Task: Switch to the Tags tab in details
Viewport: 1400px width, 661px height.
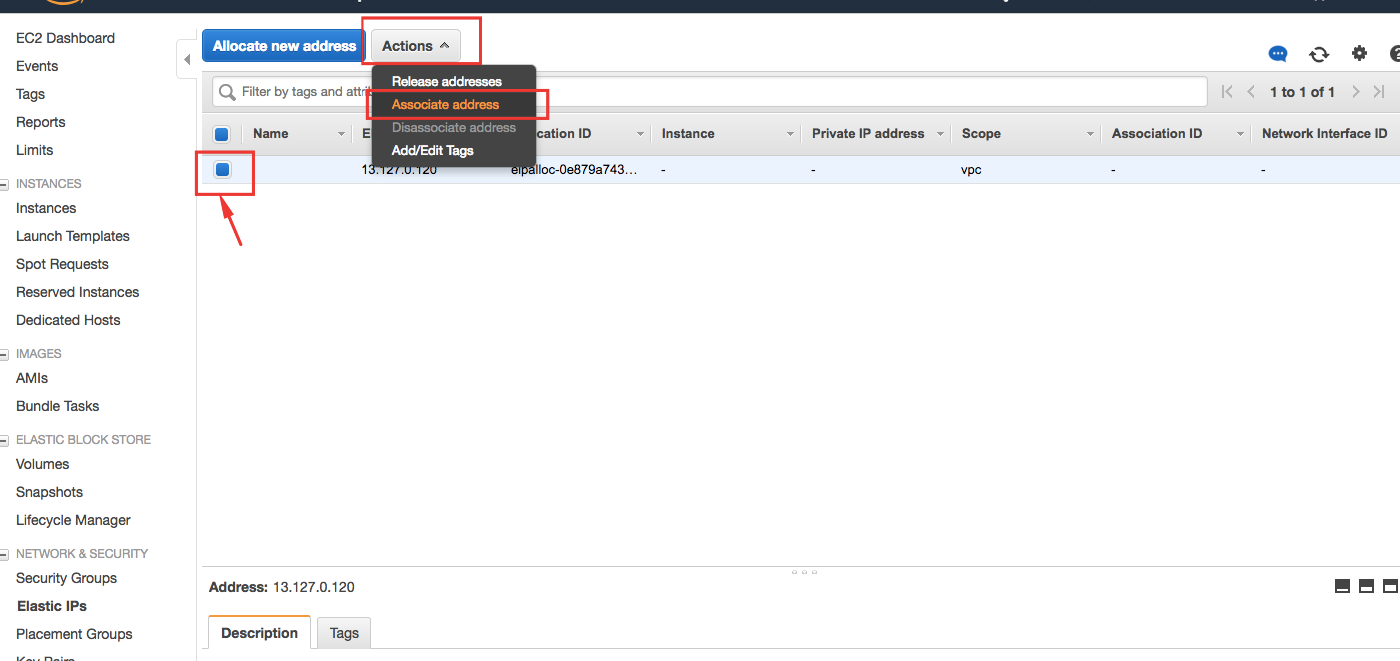Action: tap(344, 633)
